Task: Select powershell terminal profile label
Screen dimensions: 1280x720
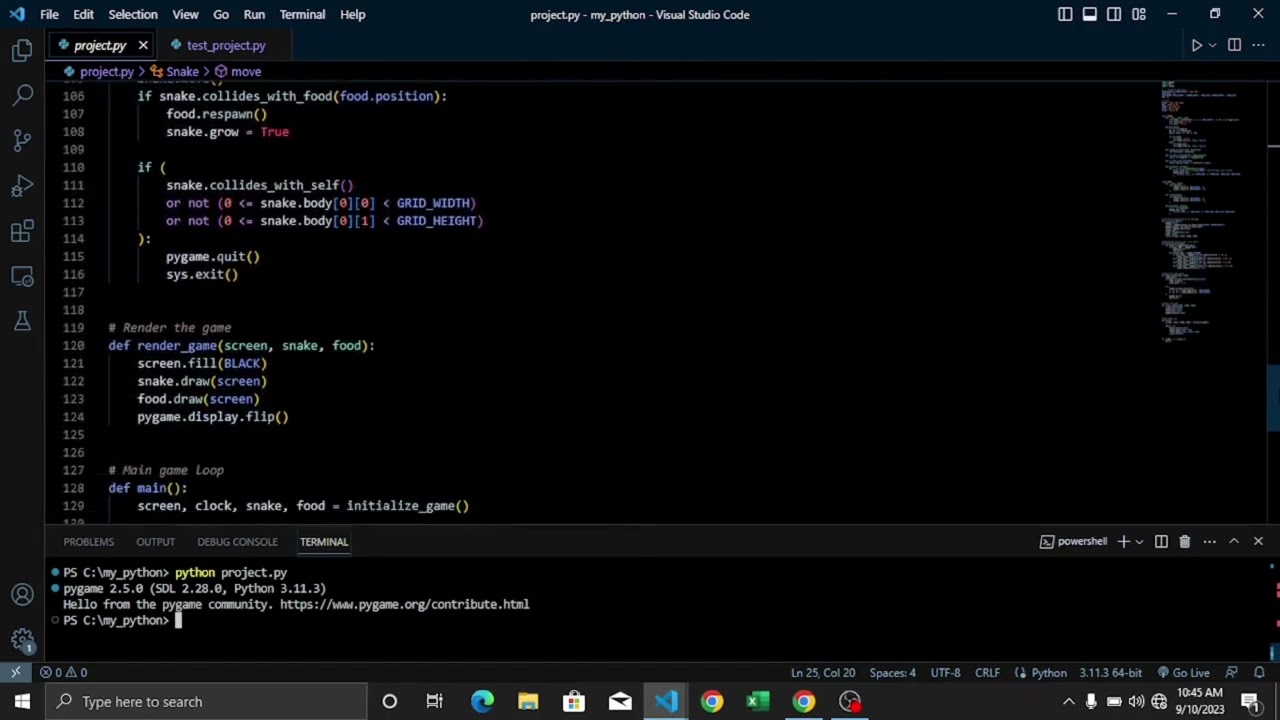Action: click(x=1074, y=541)
